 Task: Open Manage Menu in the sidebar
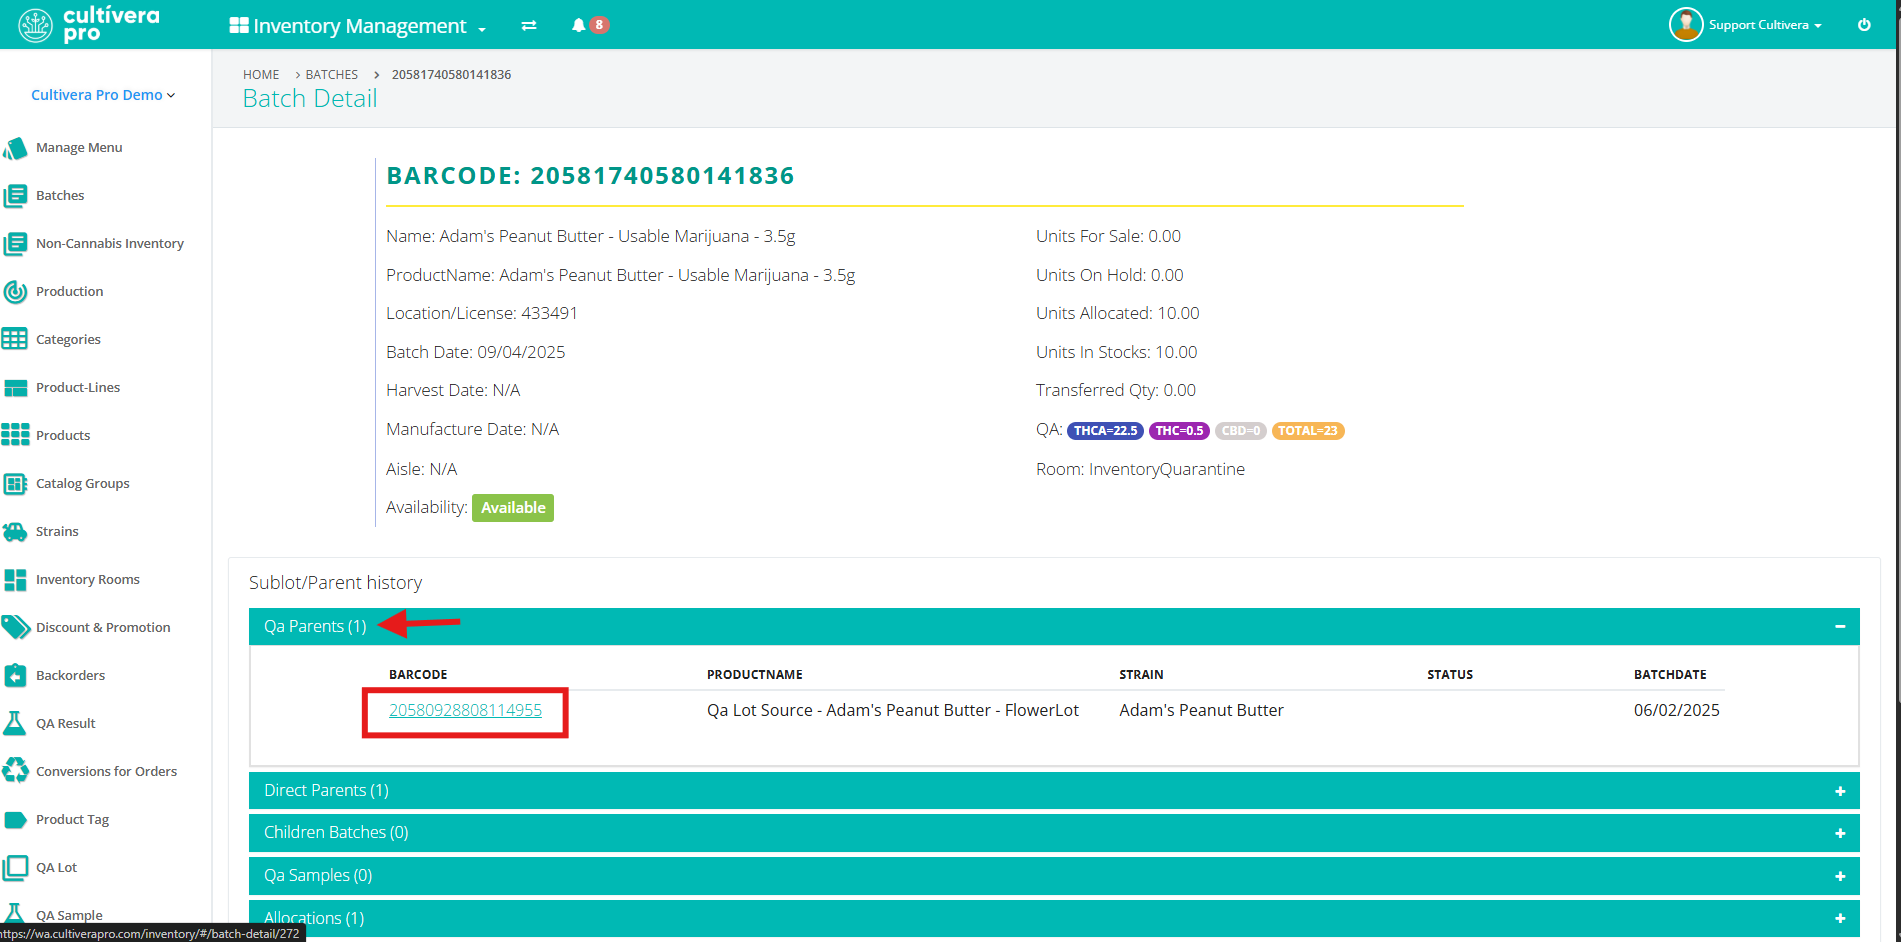(x=79, y=148)
